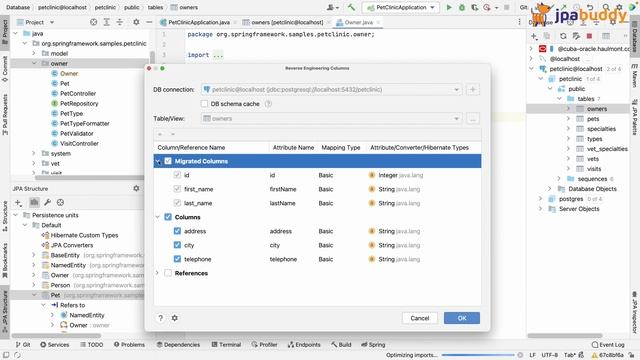Toggle DB schema cache checkbox
640x360 pixels.
pos(204,104)
